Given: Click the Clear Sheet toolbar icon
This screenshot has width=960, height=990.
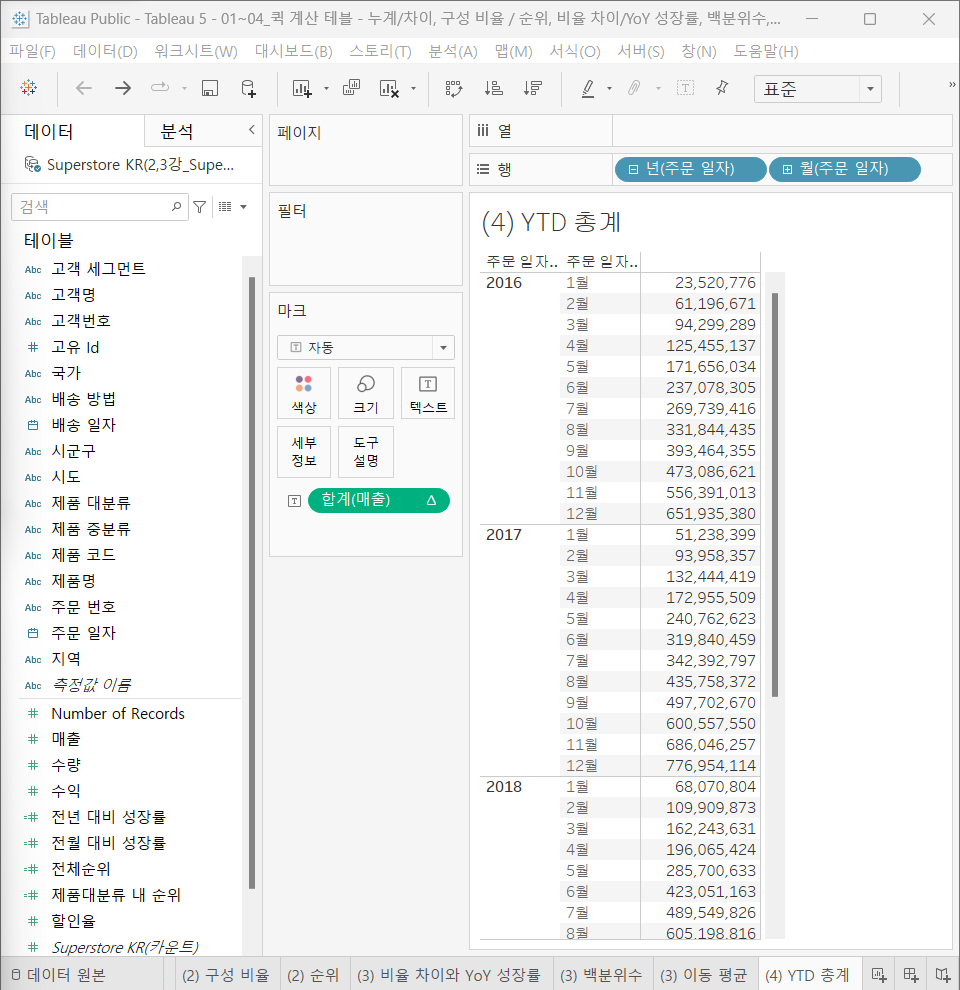Looking at the screenshot, I should coord(388,88).
